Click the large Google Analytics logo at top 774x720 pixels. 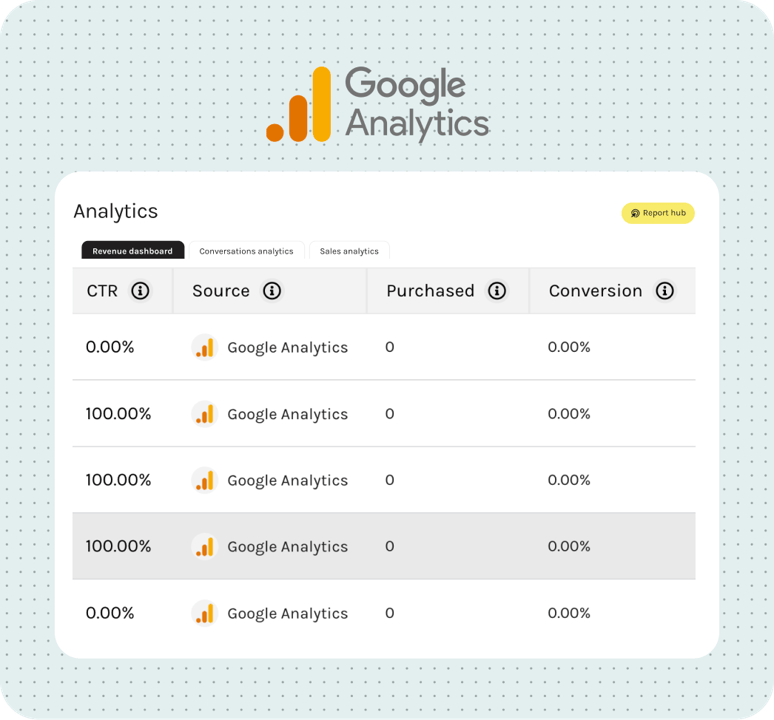coord(378,104)
